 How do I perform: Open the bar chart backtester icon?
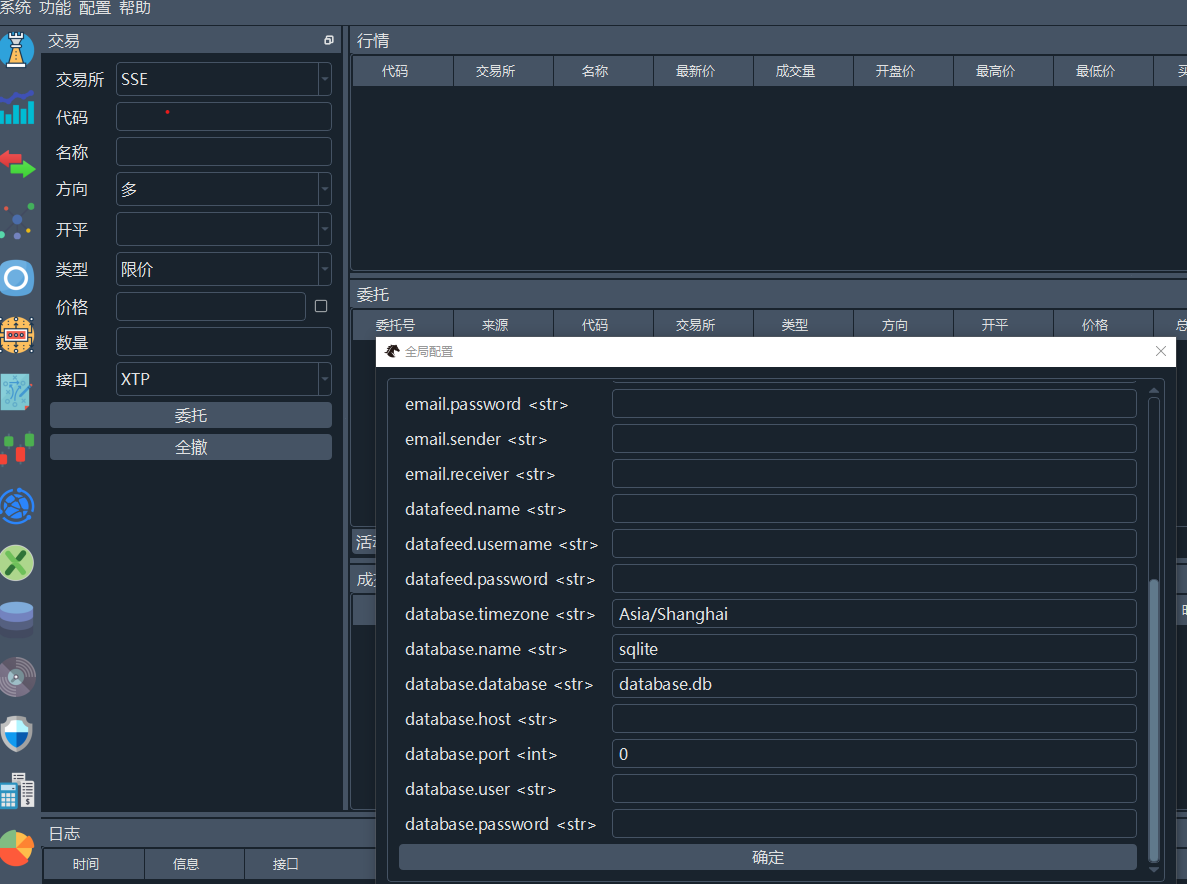tap(17, 107)
